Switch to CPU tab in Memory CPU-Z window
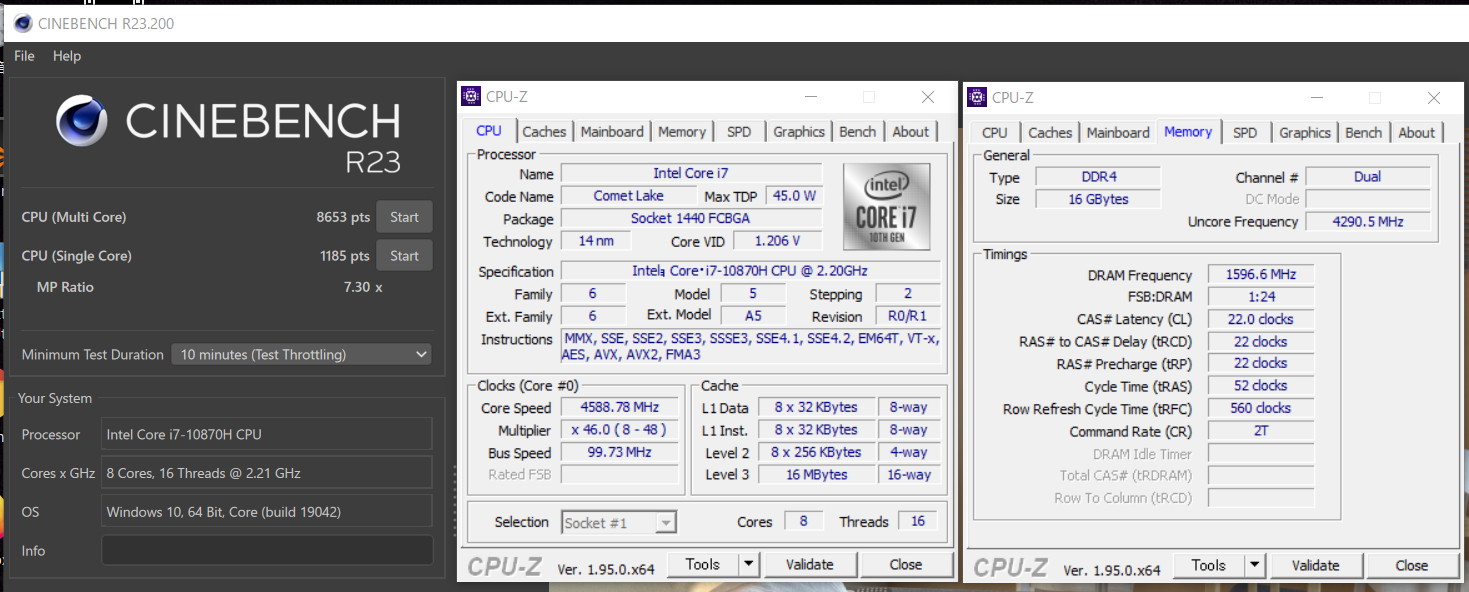 click(x=995, y=133)
